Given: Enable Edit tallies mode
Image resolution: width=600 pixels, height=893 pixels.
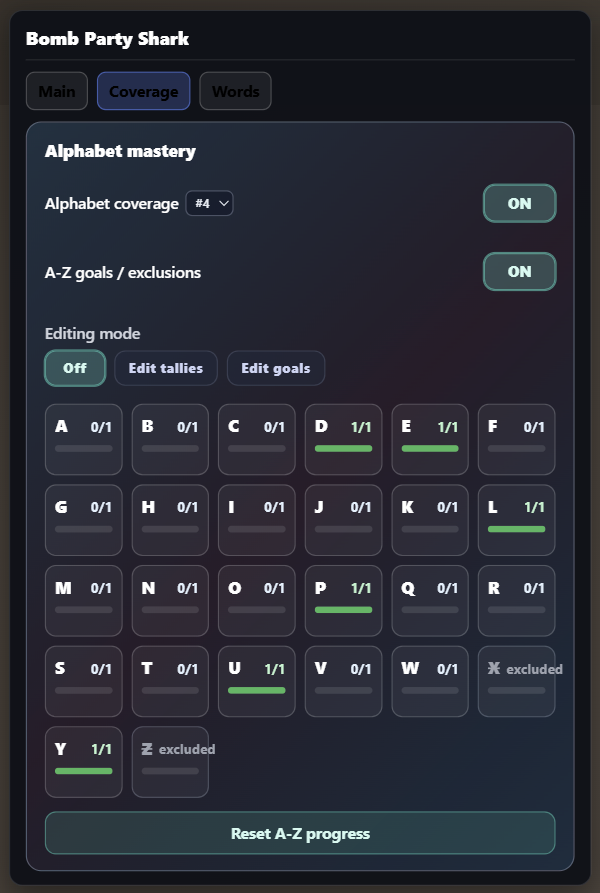Looking at the screenshot, I should (166, 368).
